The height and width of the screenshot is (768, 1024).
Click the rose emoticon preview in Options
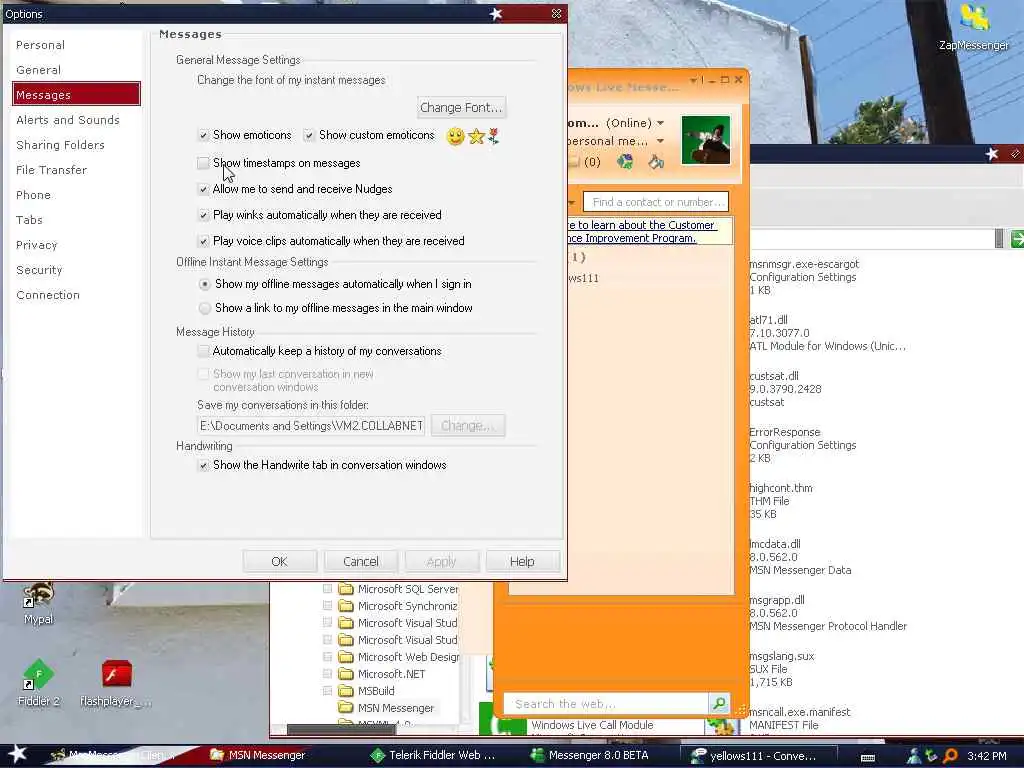(x=494, y=136)
